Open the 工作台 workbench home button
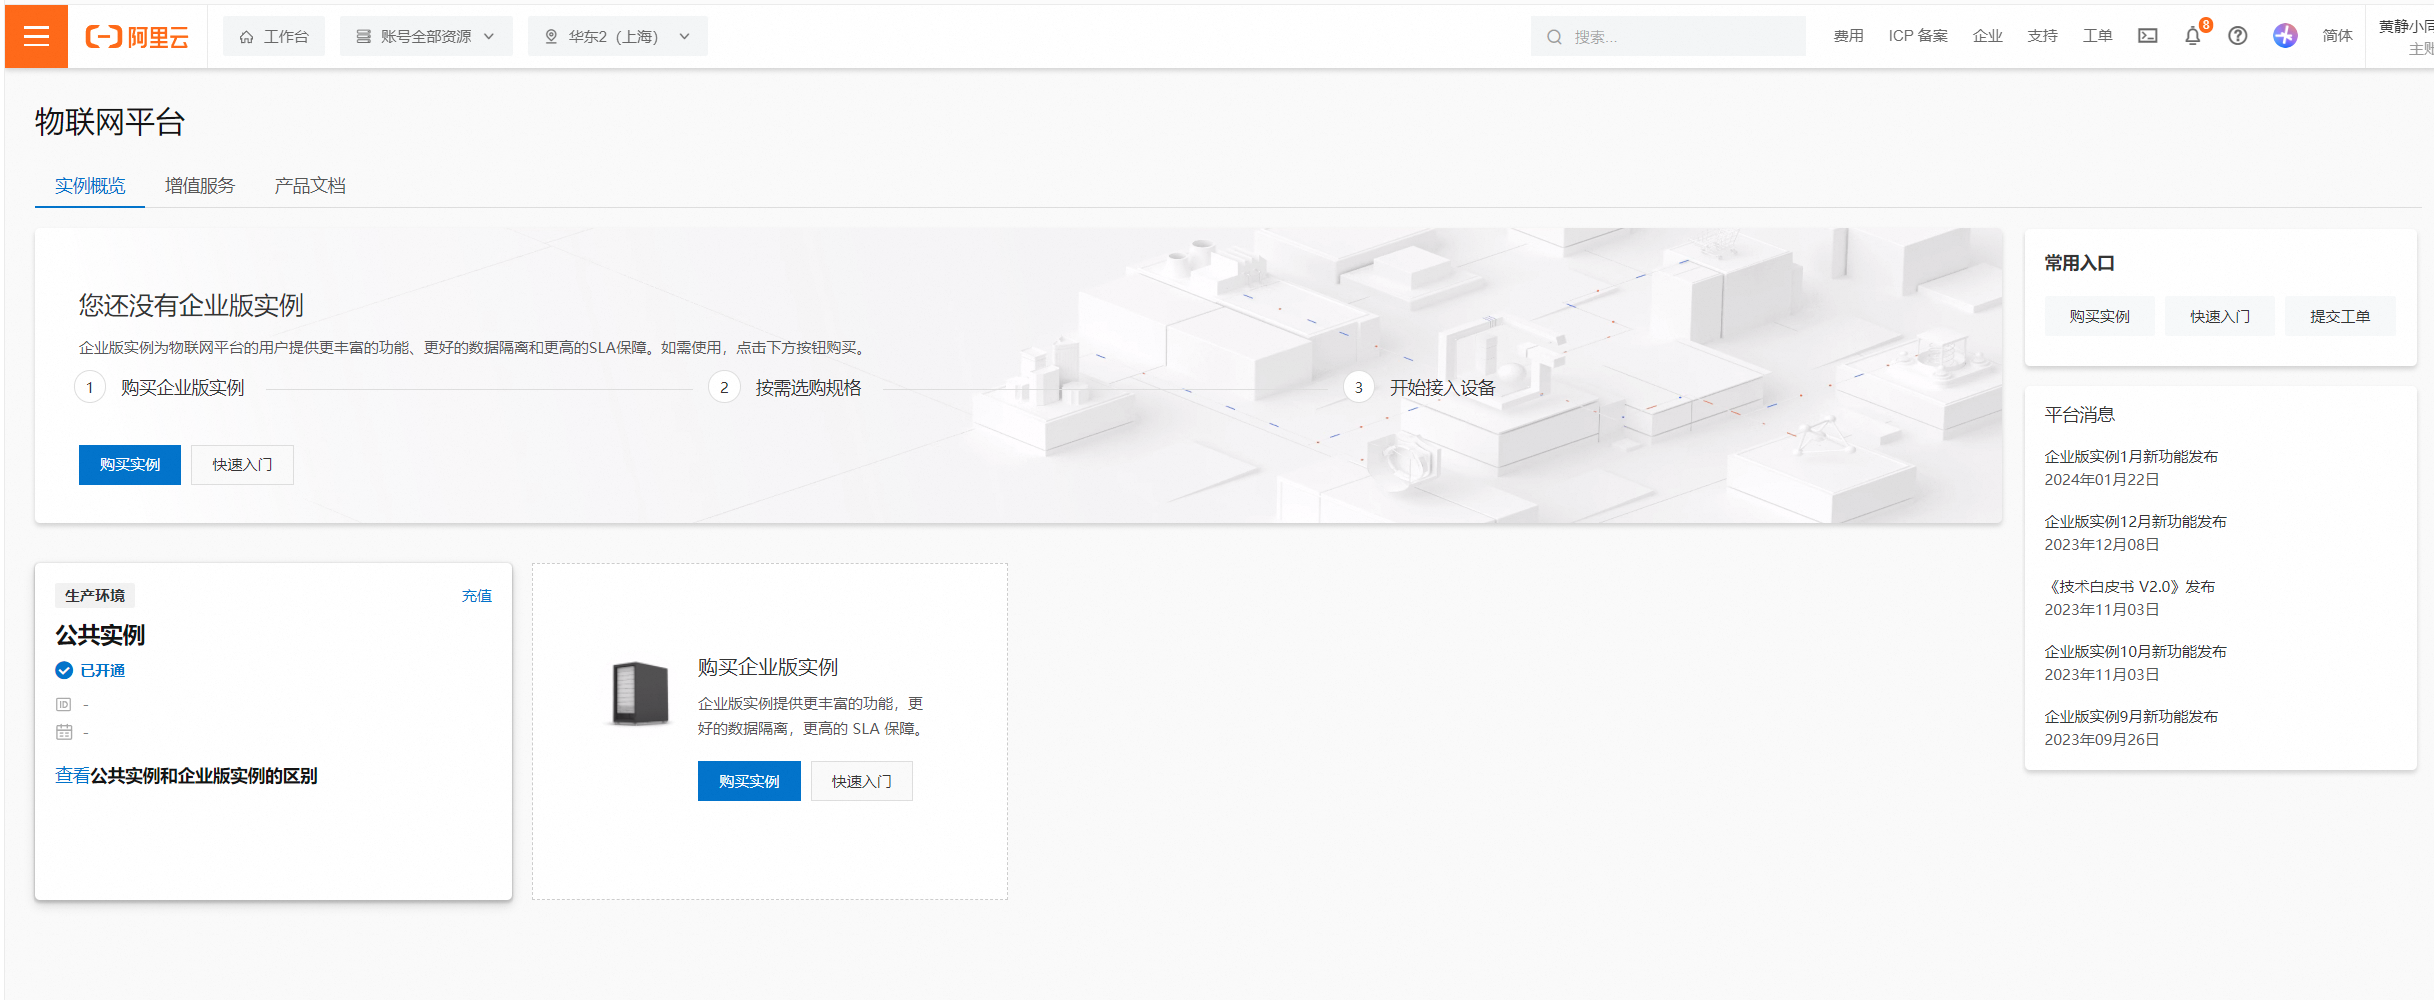2434x1000 pixels. click(274, 36)
